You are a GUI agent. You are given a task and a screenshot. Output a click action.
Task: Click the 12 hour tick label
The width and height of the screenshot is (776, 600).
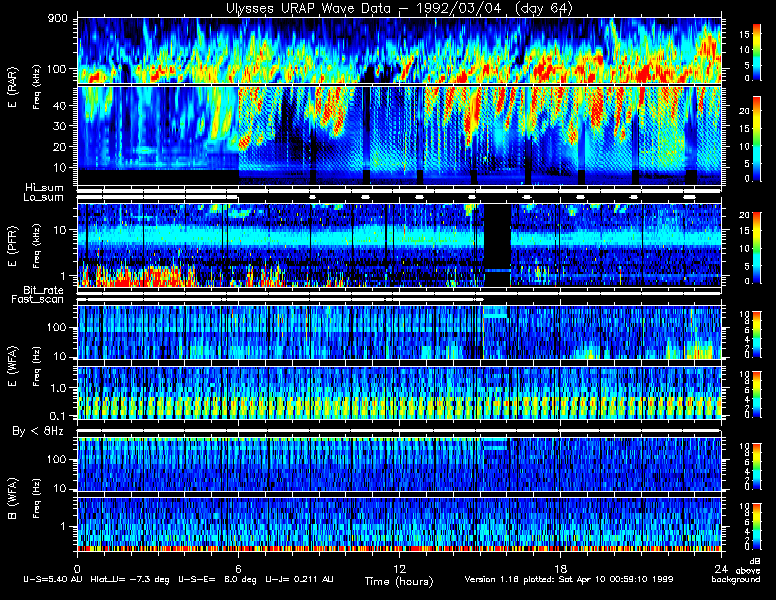398,565
